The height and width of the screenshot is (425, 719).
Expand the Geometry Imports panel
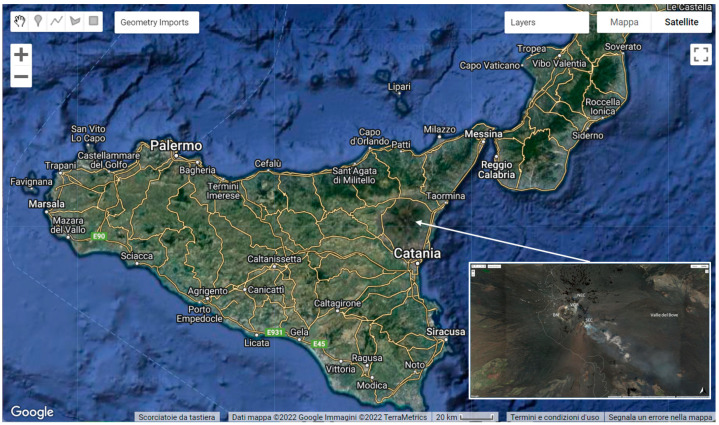click(x=156, y=22)
